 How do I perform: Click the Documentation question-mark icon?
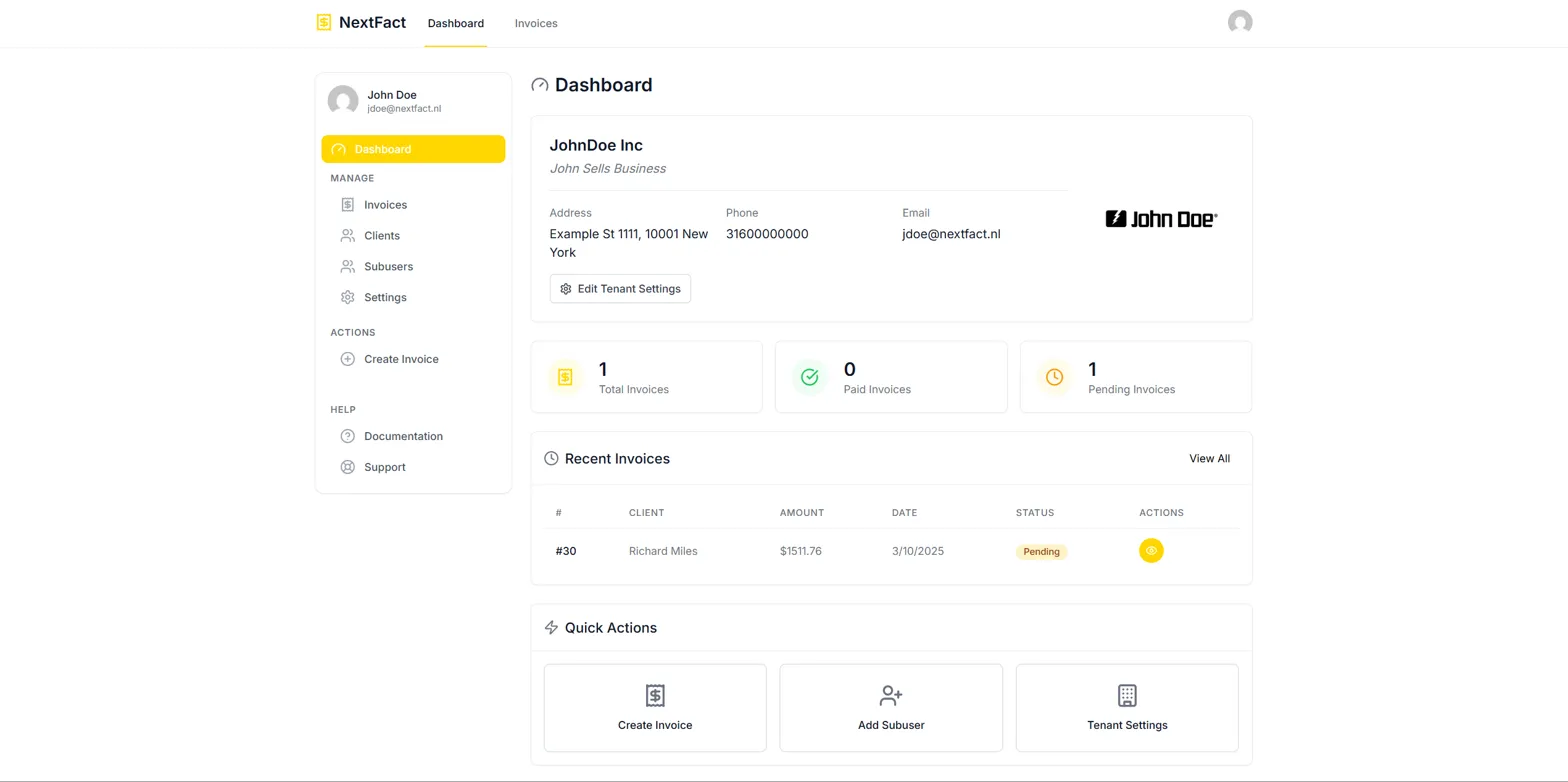coord(347,436)
